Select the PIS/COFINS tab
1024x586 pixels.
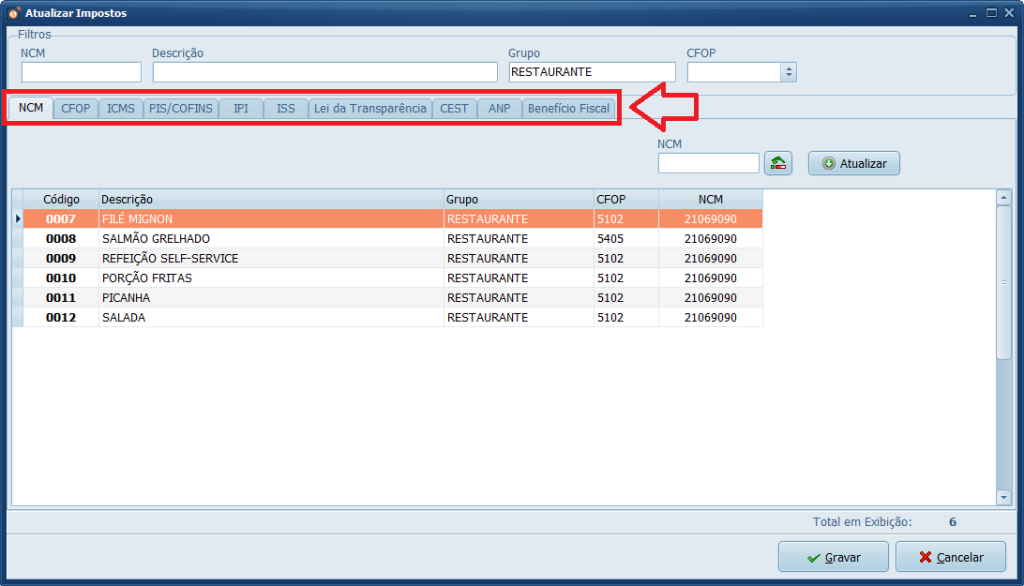(x=181, y=108)
